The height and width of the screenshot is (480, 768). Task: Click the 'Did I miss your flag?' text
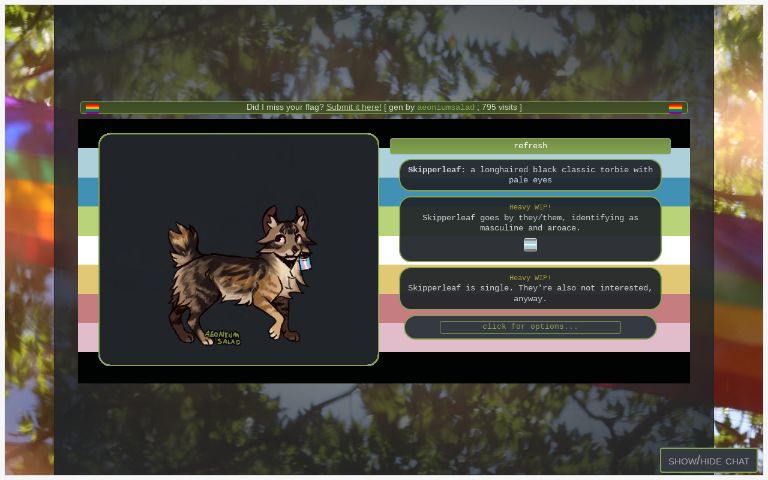pos(285,107)
